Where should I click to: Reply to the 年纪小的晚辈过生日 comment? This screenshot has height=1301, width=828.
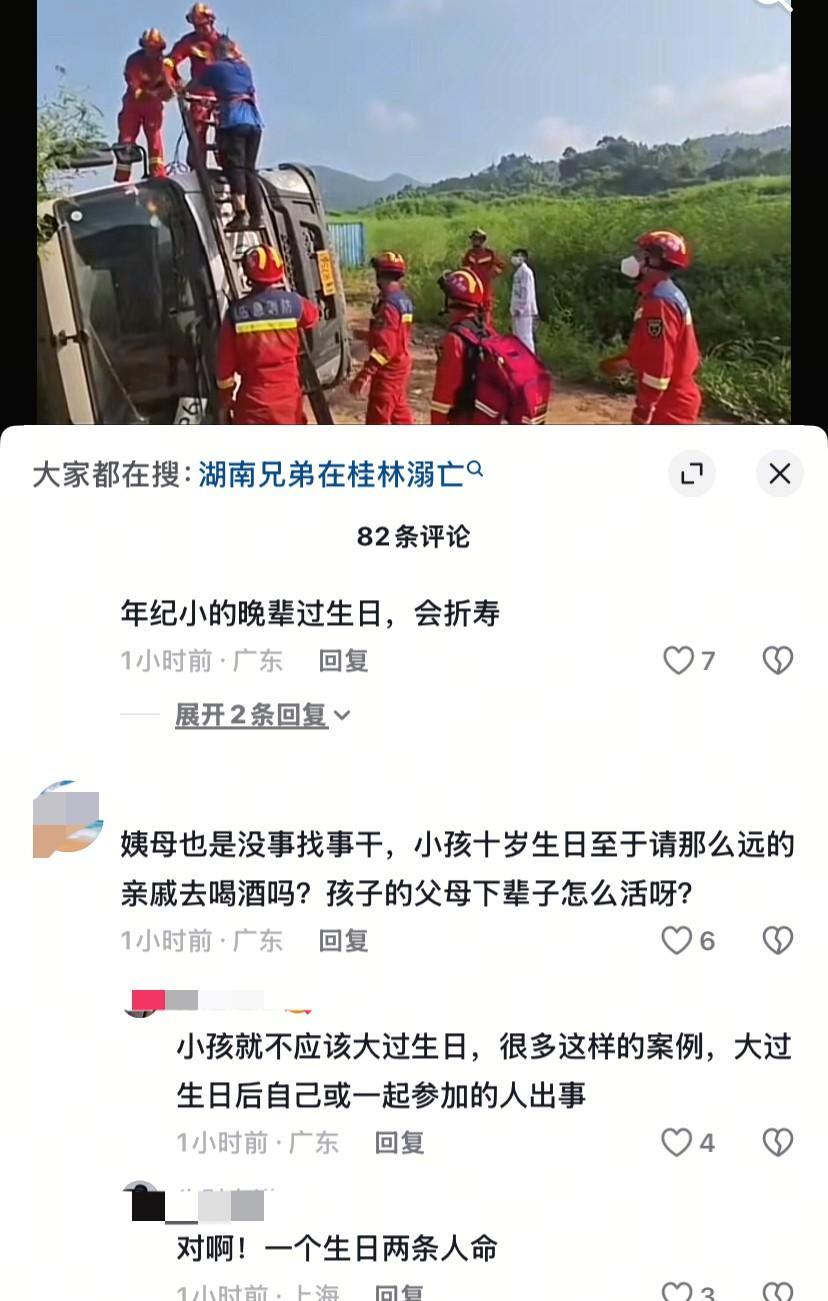(x=343, y=660)
